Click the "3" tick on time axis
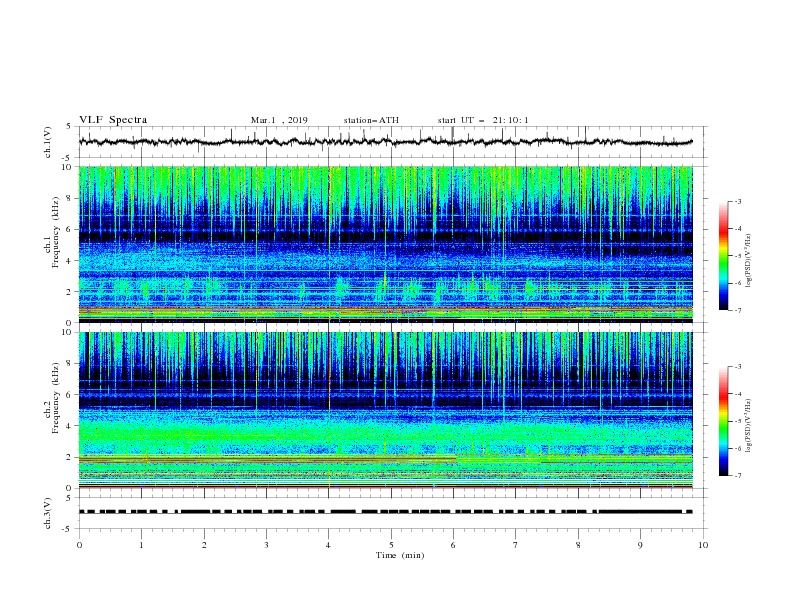Image resolution: width=792 pixels, height=612 pixels. click(x=266, y=545)
